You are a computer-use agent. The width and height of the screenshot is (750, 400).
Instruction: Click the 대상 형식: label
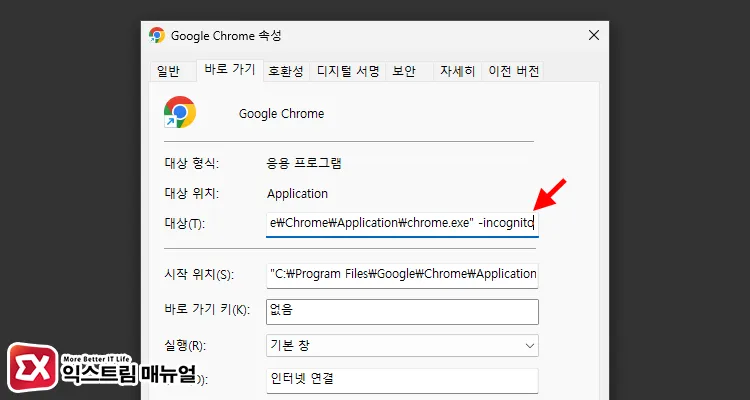(191, 164)
